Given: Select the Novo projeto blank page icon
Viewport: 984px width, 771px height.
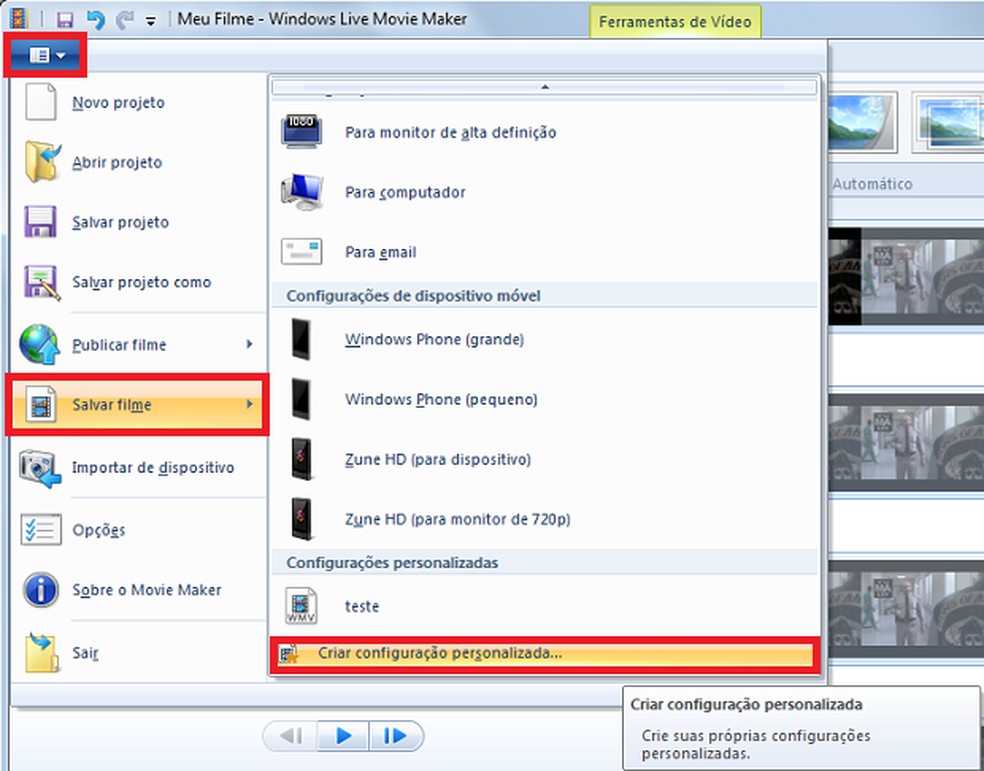Looking at the screenshot, I should [x=39, y=101].
